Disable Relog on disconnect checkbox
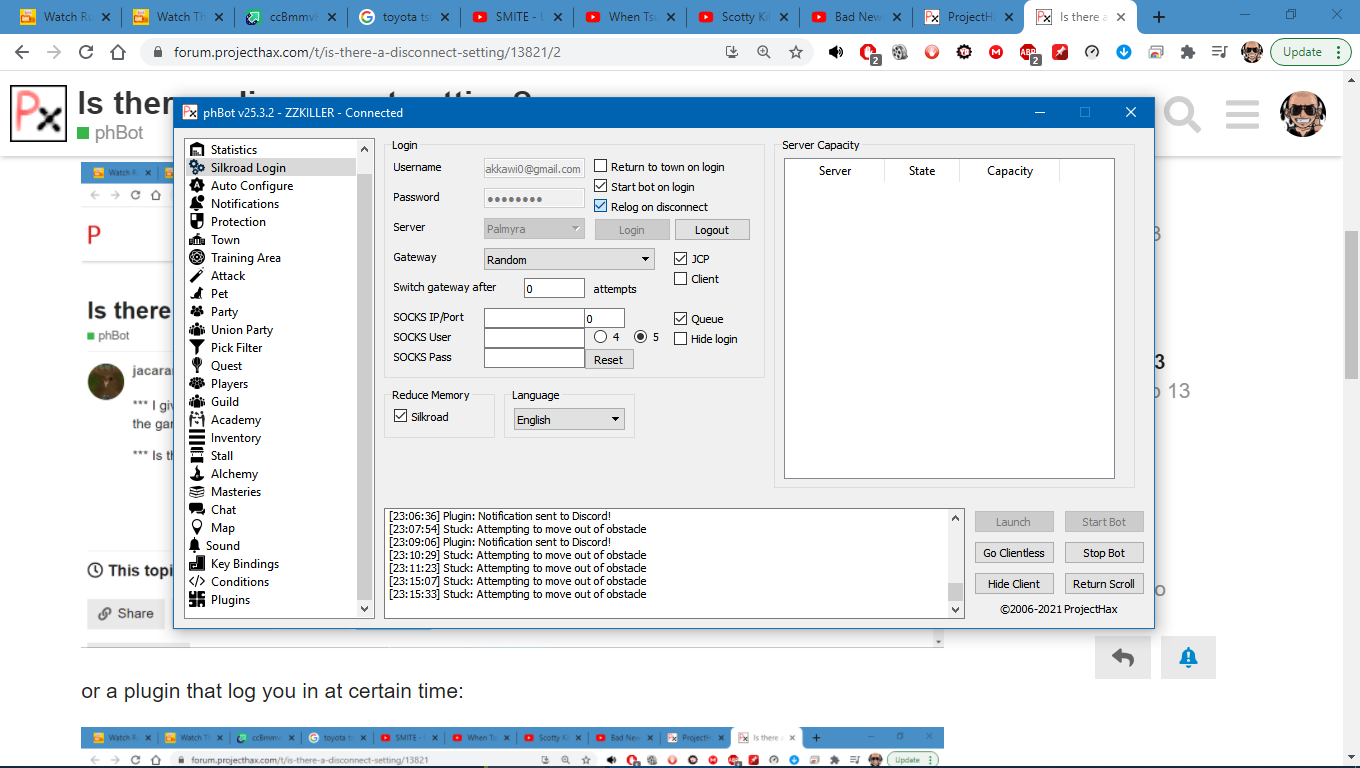This screenshot has height=768, width=1360. (x=601, y=207)
